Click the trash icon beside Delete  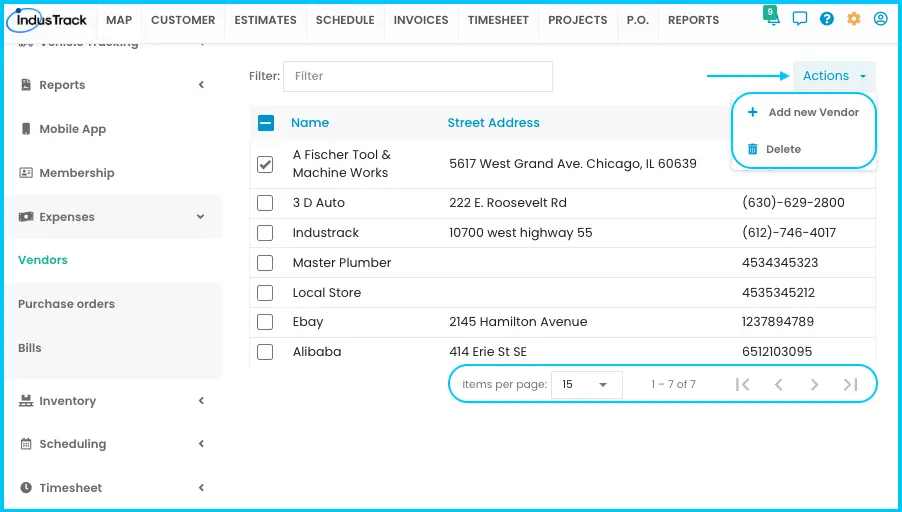752,149
